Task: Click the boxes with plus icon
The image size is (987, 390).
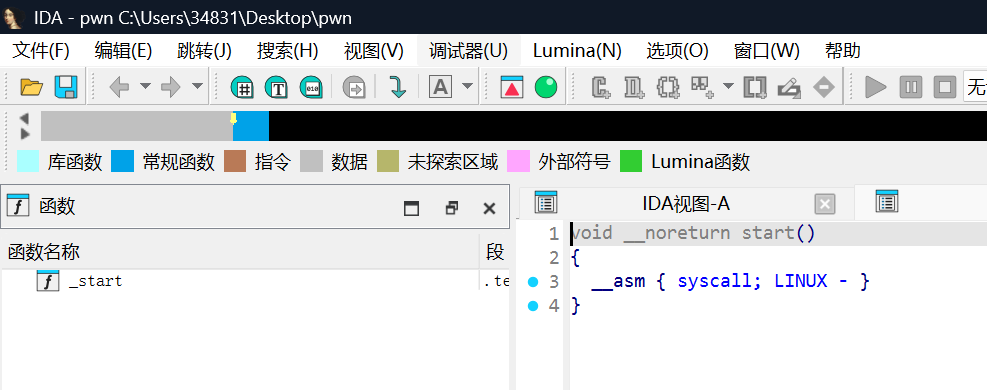Action: click(702, 87)
